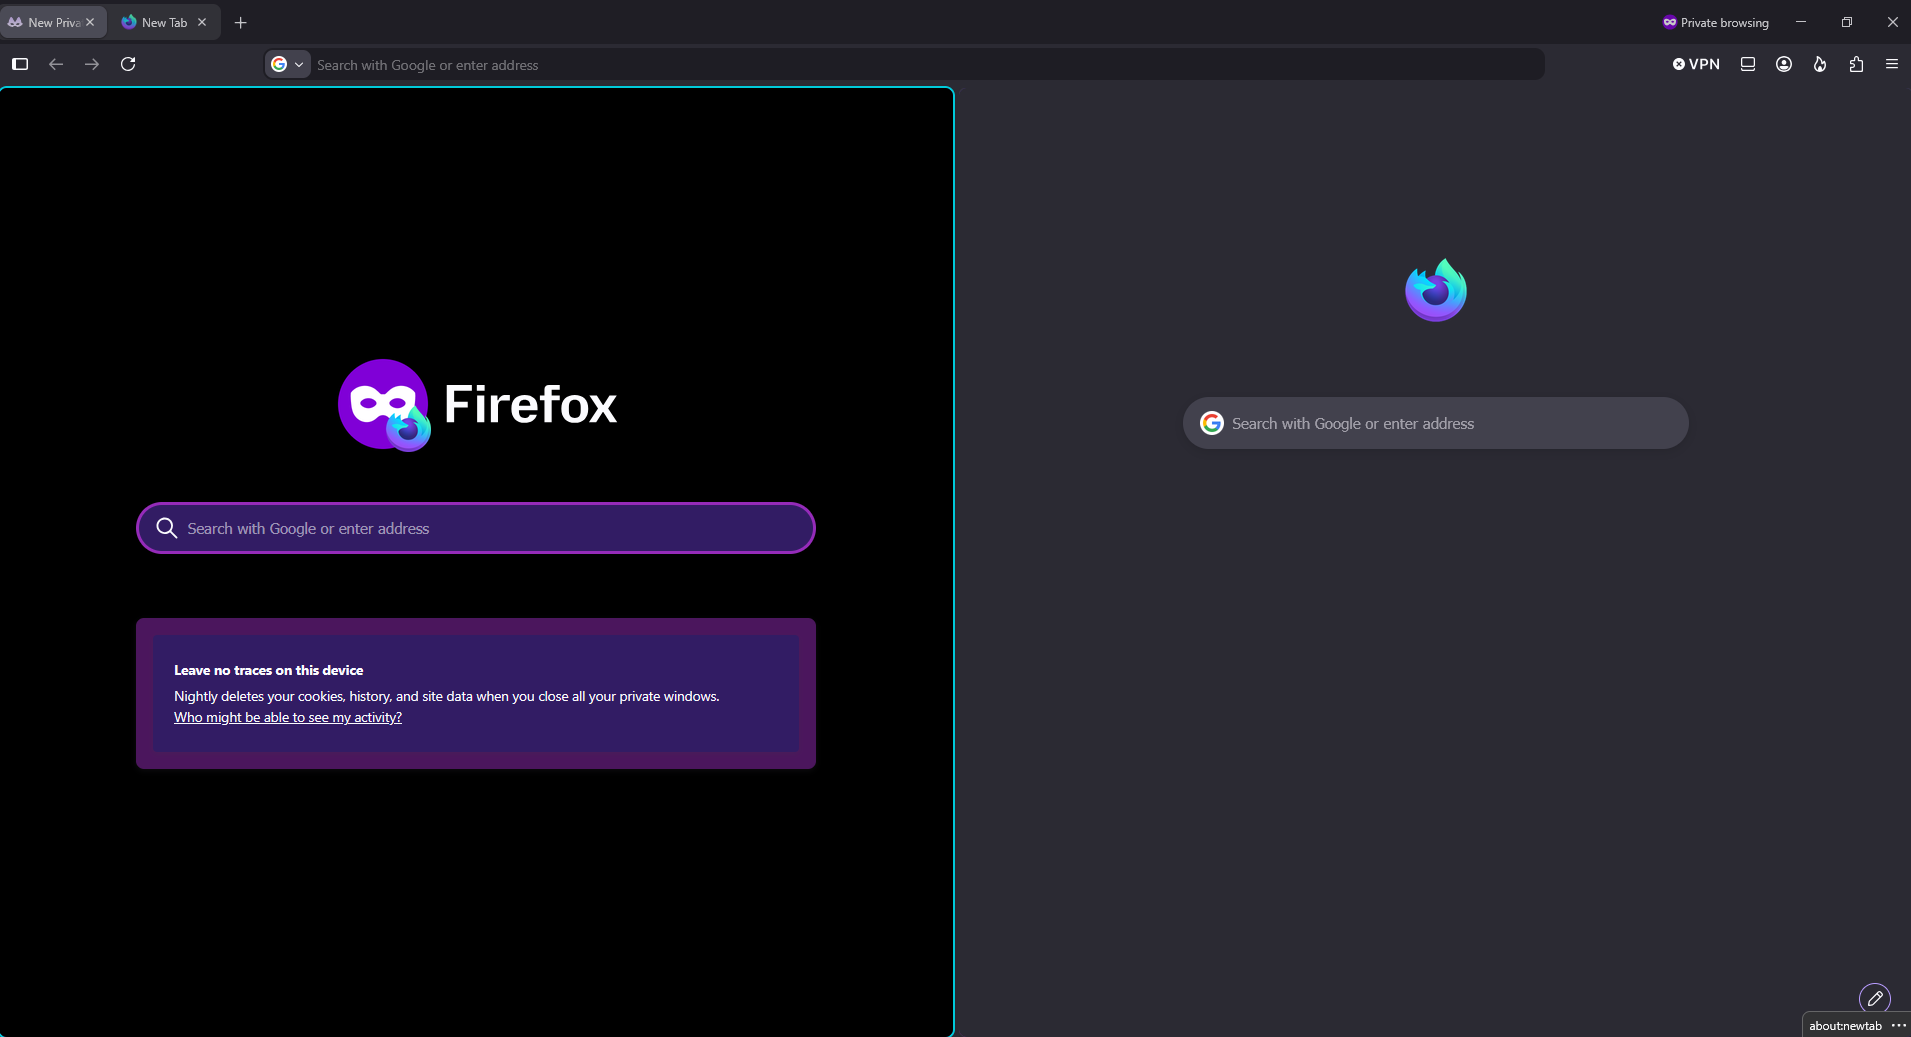
Task: Click the private pane search field
Action: (476, 528)
